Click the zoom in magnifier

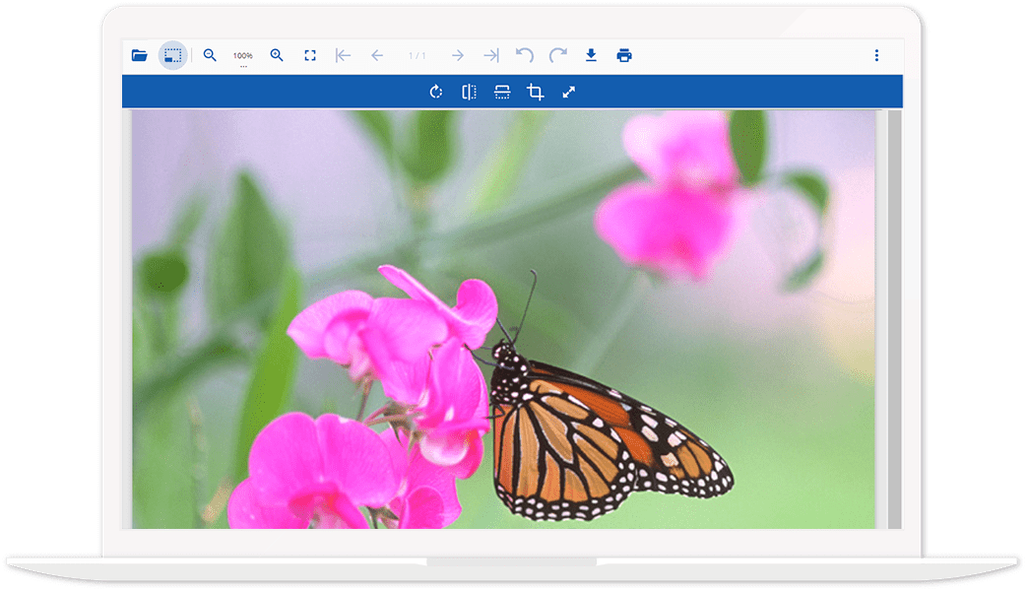tap(277, 56)
